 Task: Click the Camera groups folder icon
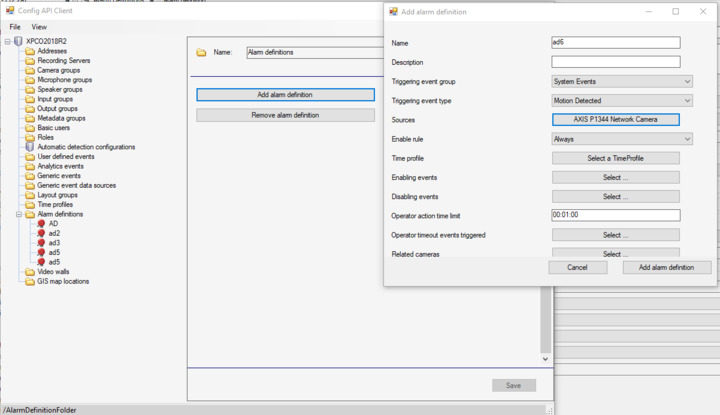pos(29,71)
